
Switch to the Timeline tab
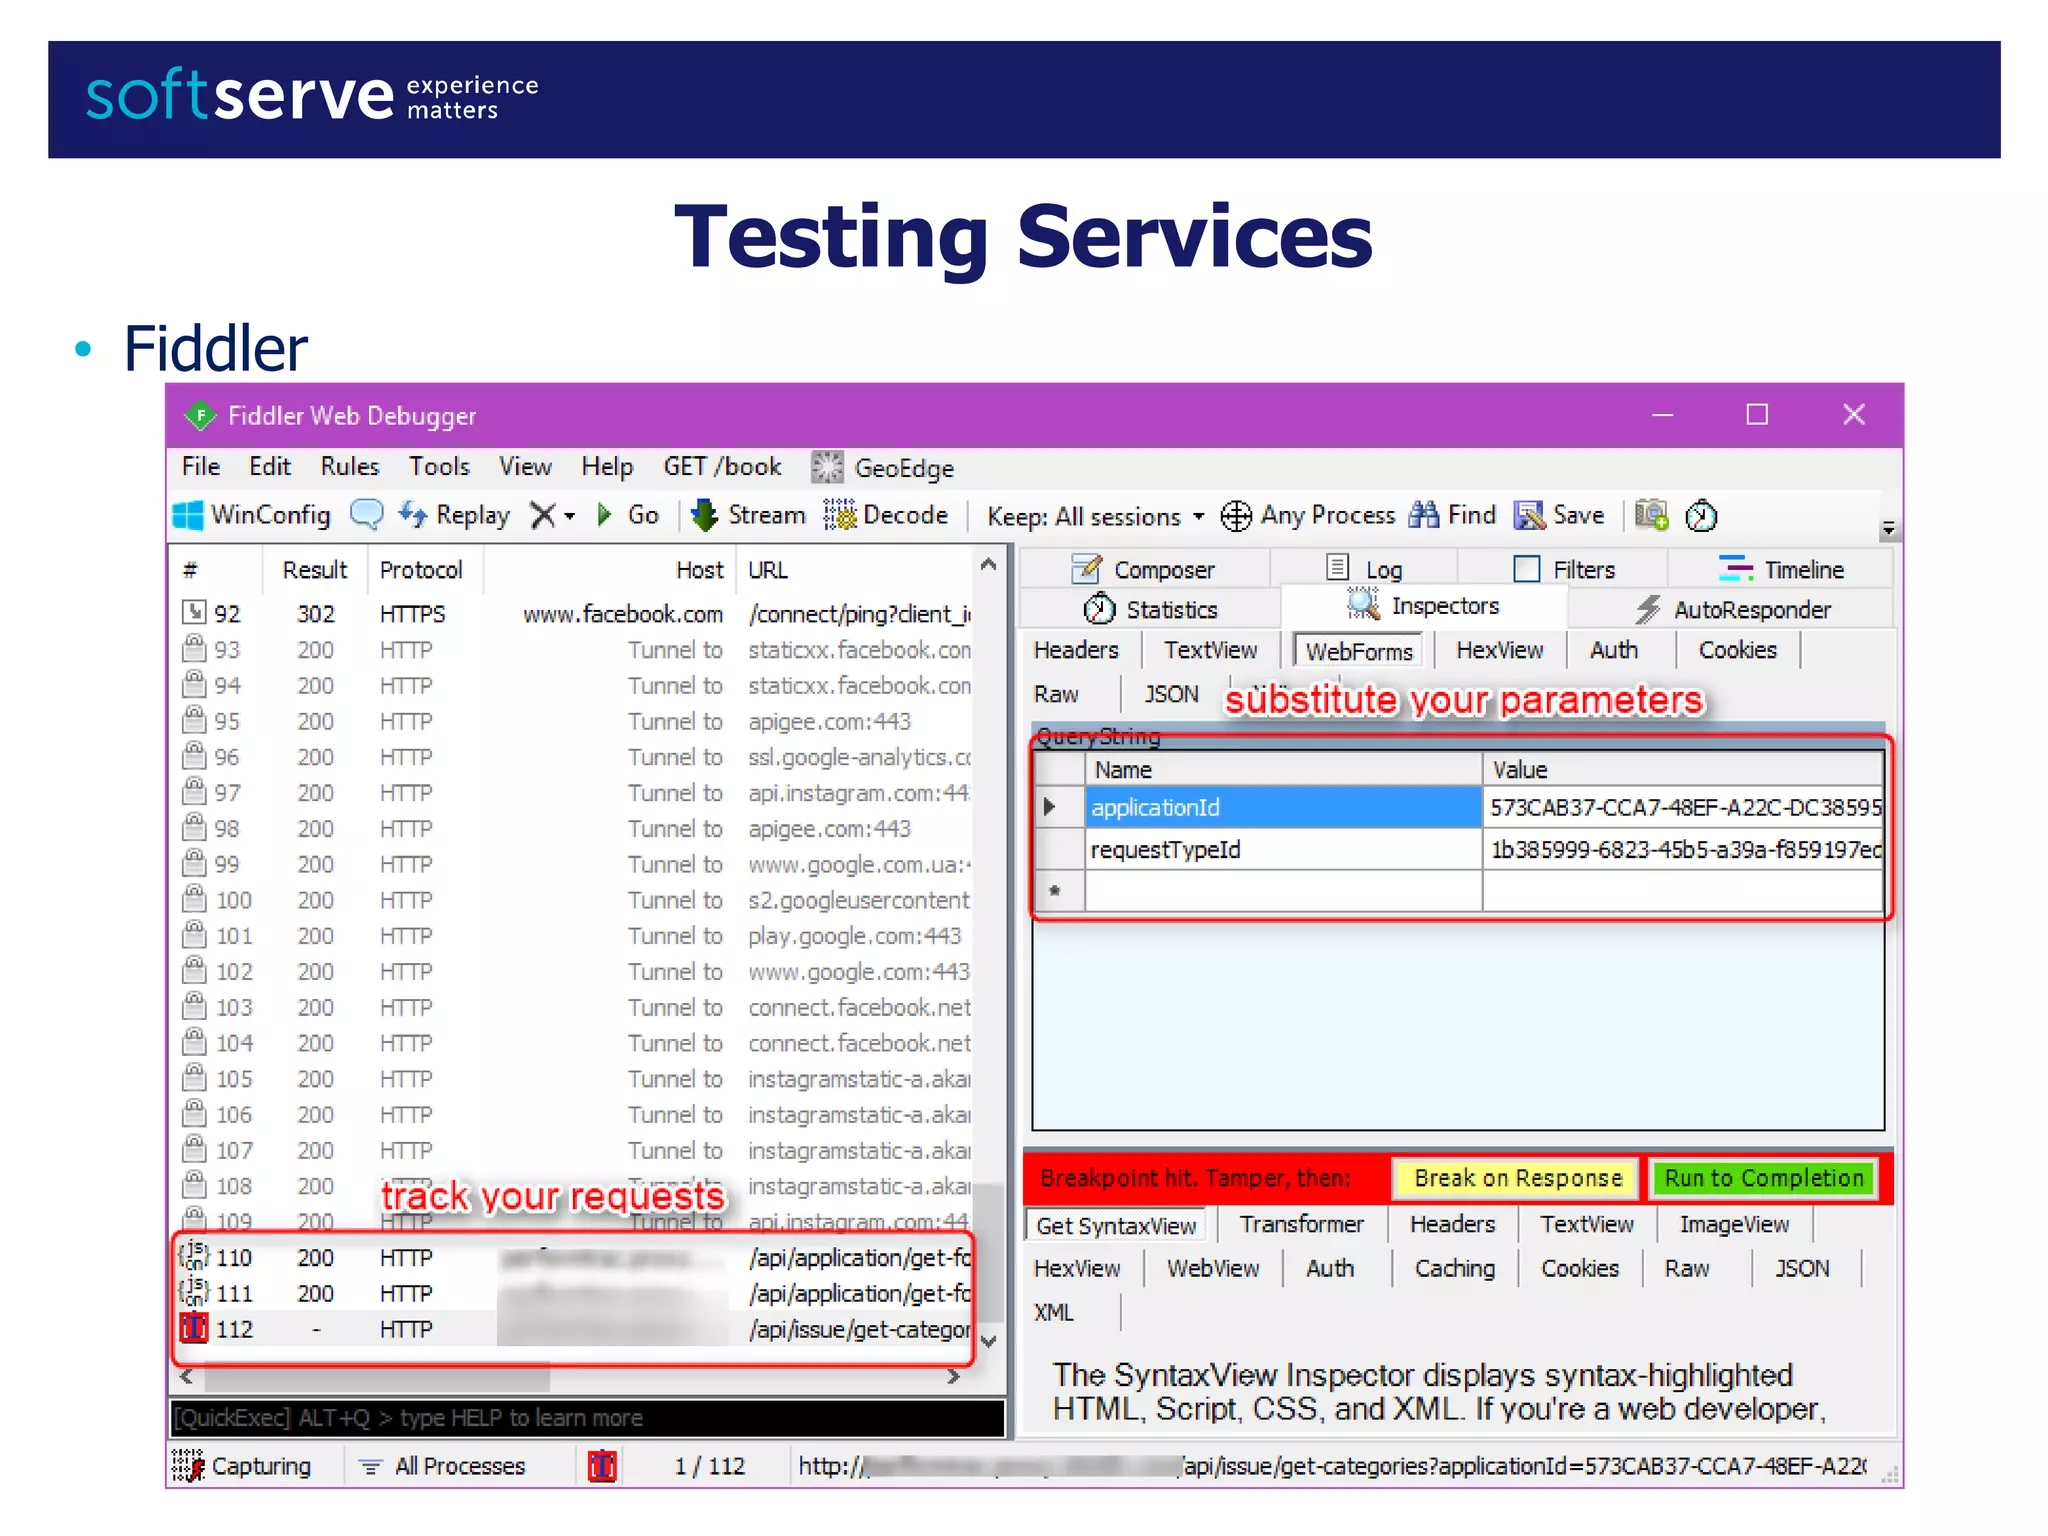click(1782, 569)
